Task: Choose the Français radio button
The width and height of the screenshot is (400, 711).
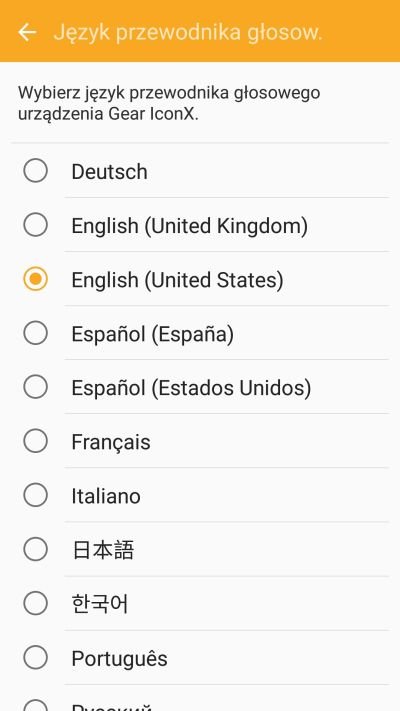Action: (35, 441)
